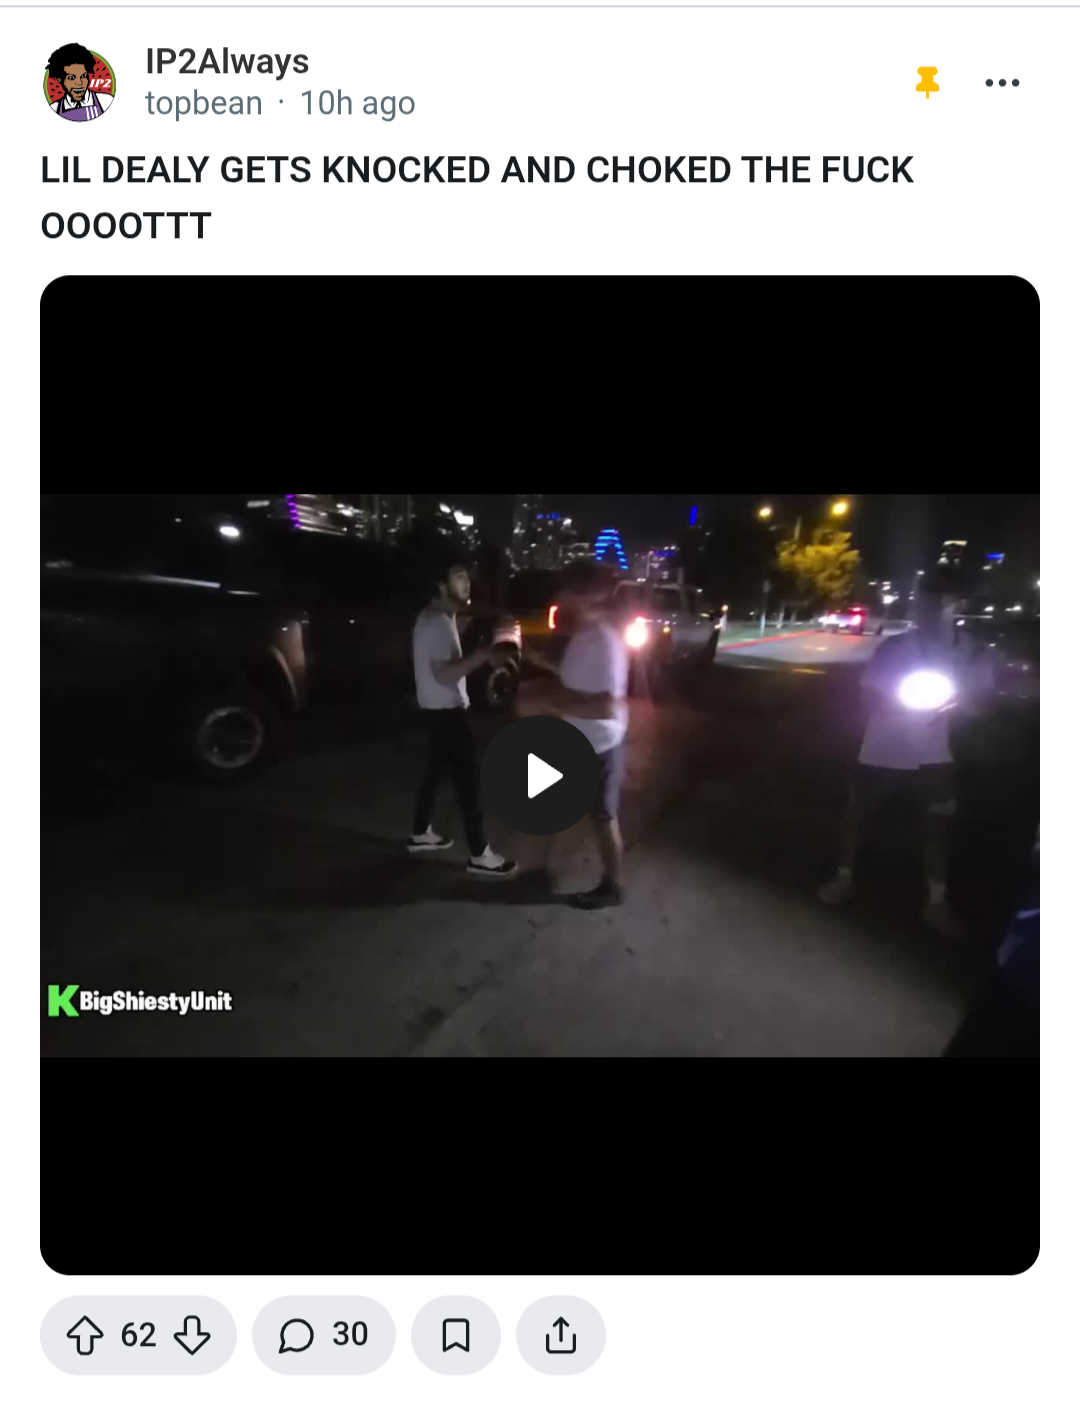
Task: Click the top black bar of the video
Action: (540, 385)
